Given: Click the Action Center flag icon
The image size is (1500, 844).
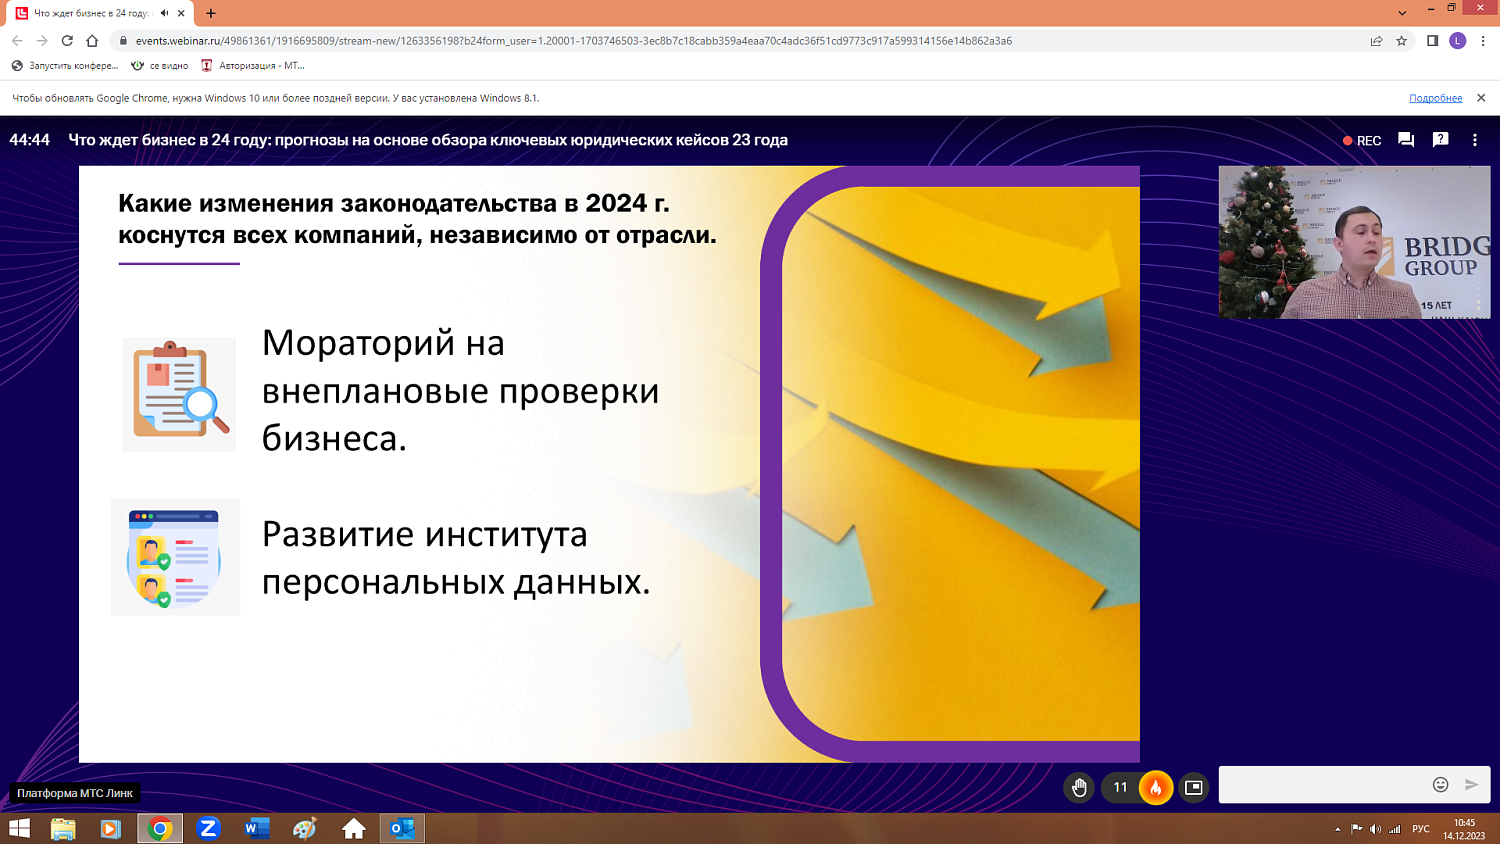Looking at the screenshot, I should coord(1356,829).
